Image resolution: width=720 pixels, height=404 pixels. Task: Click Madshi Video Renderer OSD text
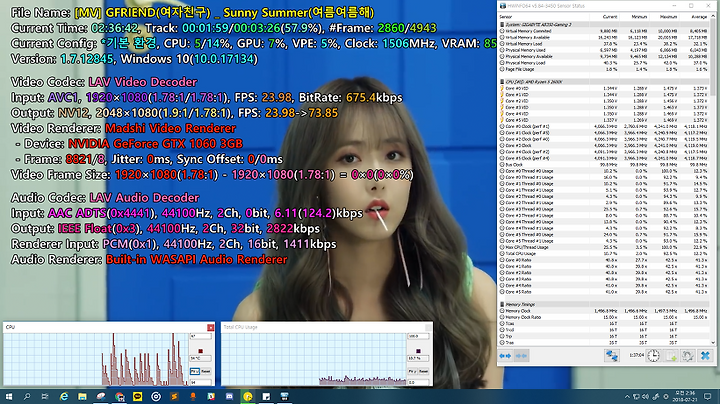pyautogui.click(x=170, y=128)
